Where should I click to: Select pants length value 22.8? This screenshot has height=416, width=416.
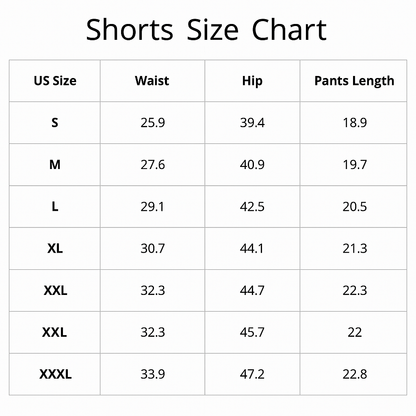click(355, 374)
